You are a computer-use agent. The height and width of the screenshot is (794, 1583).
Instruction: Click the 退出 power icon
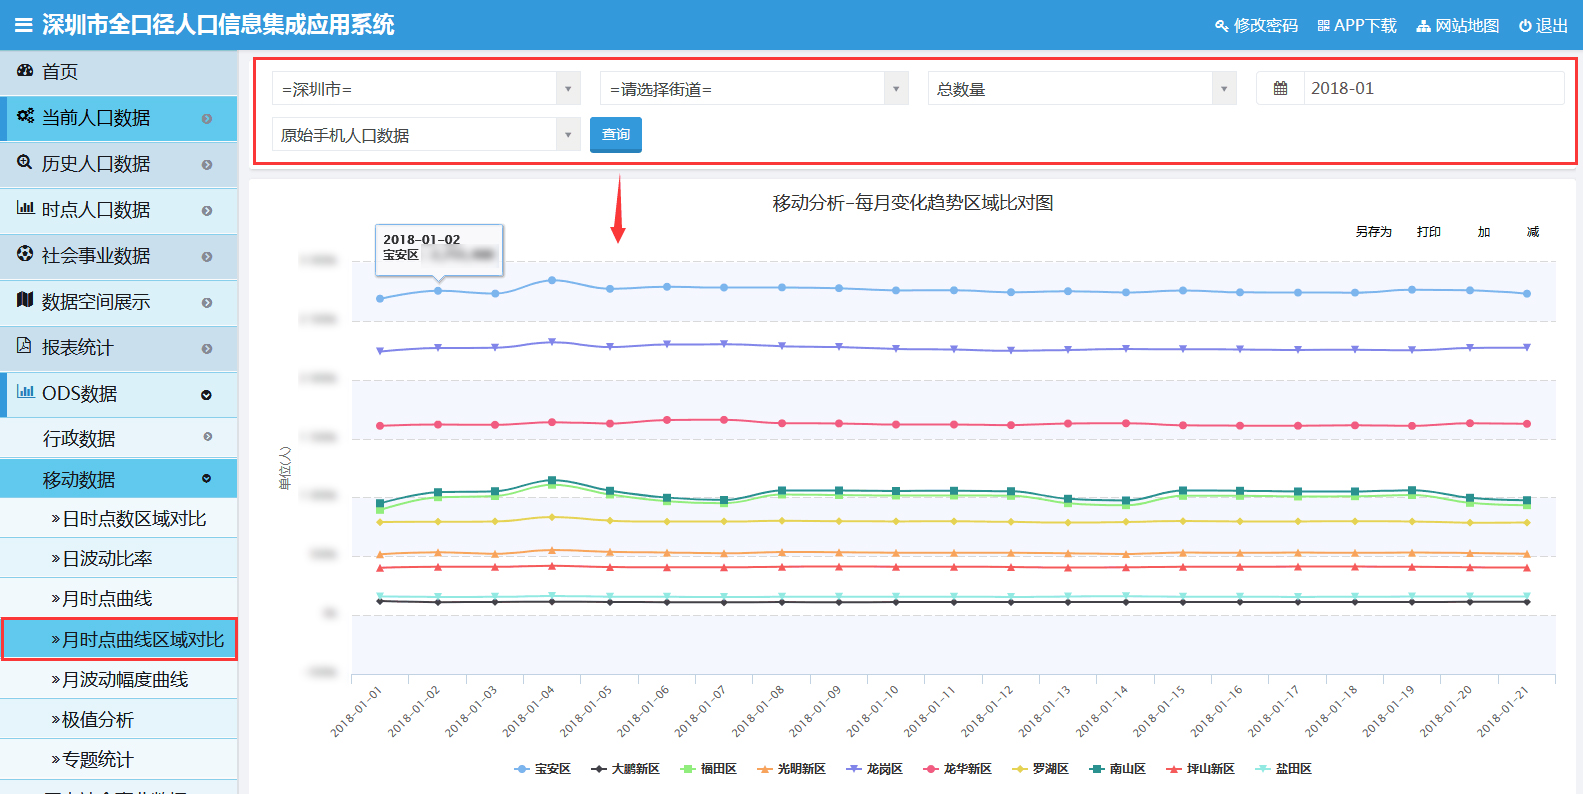[x=1525, y=26]
